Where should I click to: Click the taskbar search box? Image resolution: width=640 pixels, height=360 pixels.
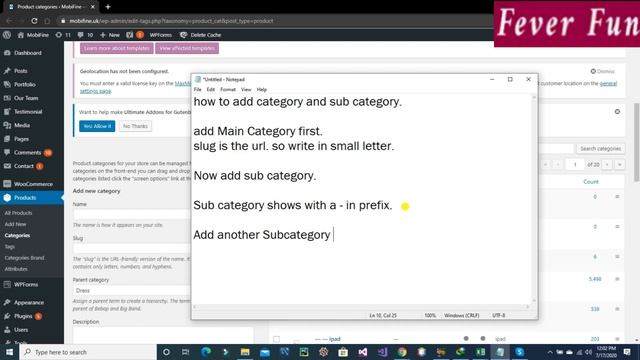coord(88,352)
